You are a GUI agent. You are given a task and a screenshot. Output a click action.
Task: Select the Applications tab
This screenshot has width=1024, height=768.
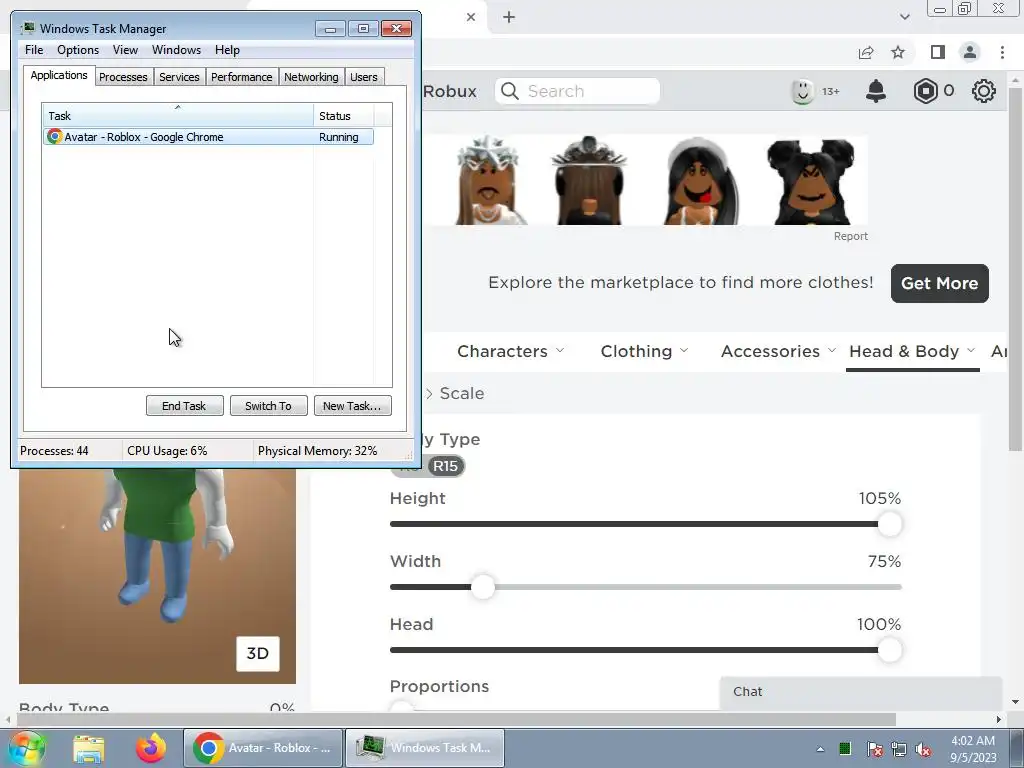(x=59, y=75)
